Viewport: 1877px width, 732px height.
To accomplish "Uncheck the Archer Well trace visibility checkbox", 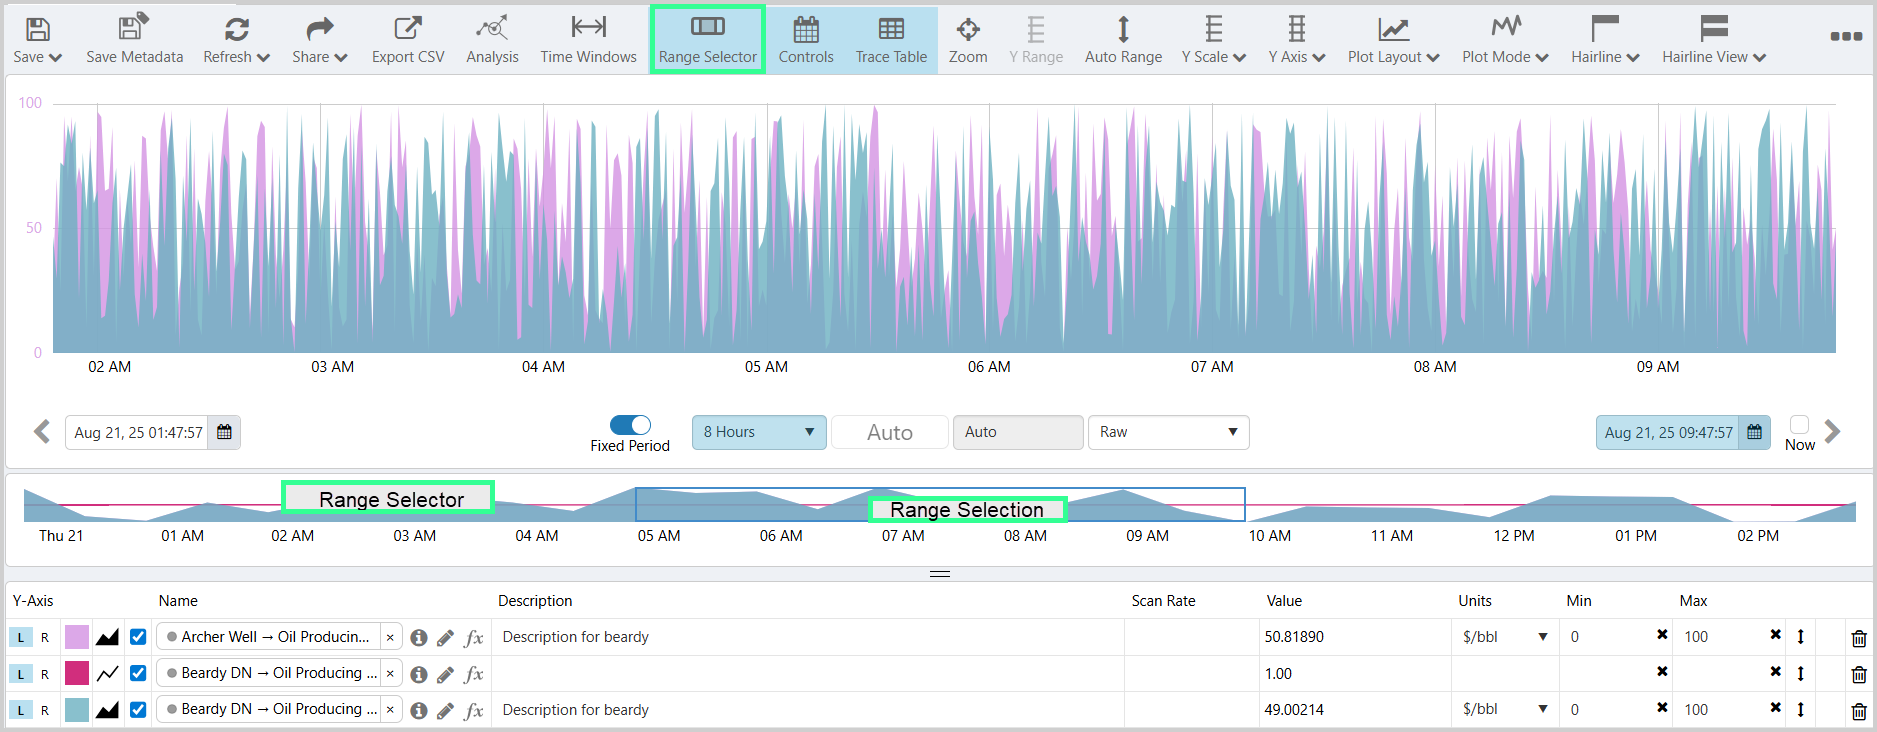I will tap(138, 637).
